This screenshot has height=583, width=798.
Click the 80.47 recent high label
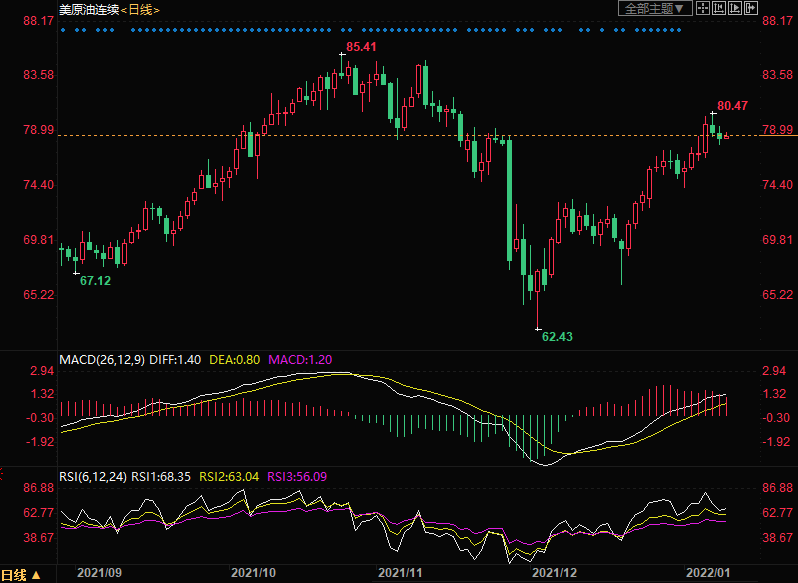tap(732, 105)
